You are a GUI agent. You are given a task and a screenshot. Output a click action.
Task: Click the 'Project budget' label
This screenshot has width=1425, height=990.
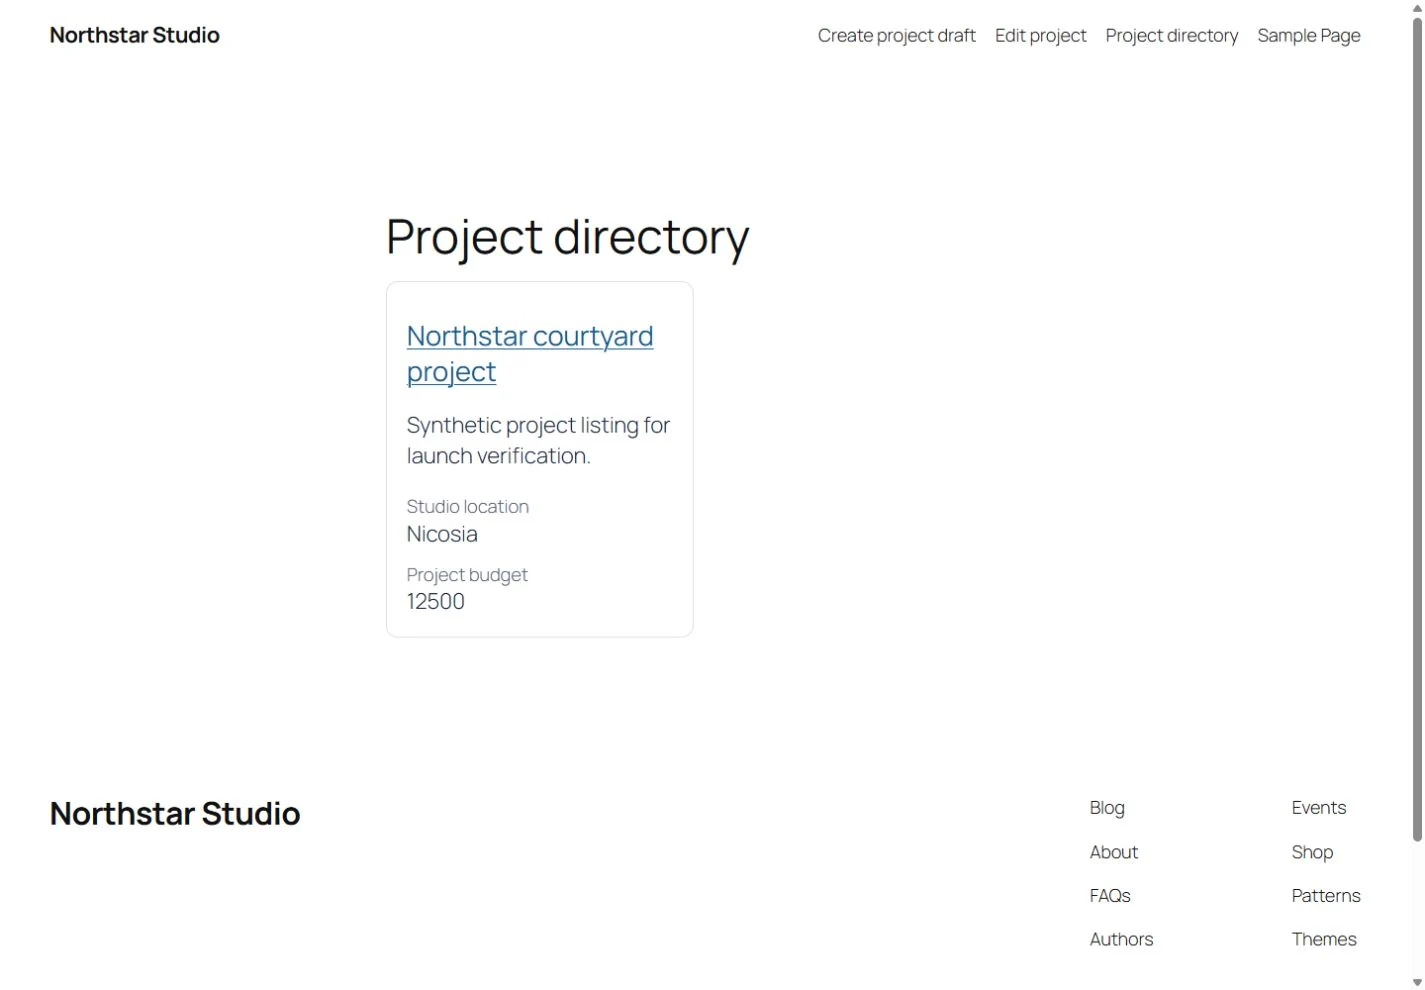tap(467, 575)
